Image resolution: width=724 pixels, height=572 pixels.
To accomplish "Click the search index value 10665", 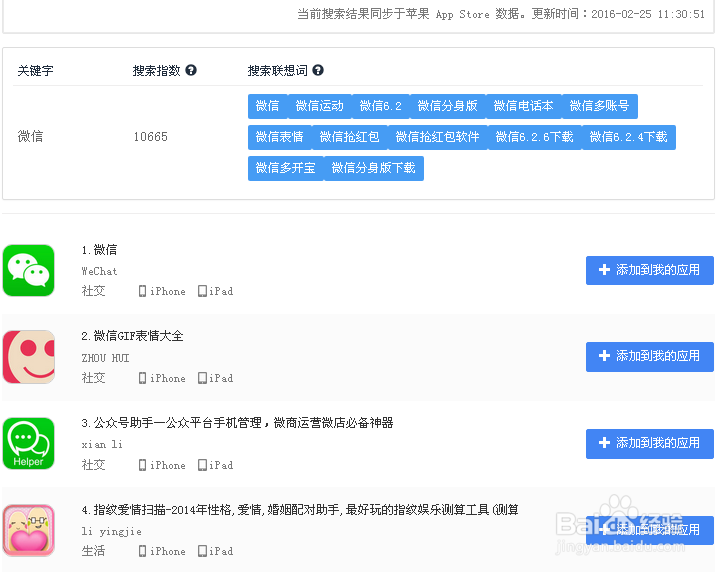I will click(151, 137).
